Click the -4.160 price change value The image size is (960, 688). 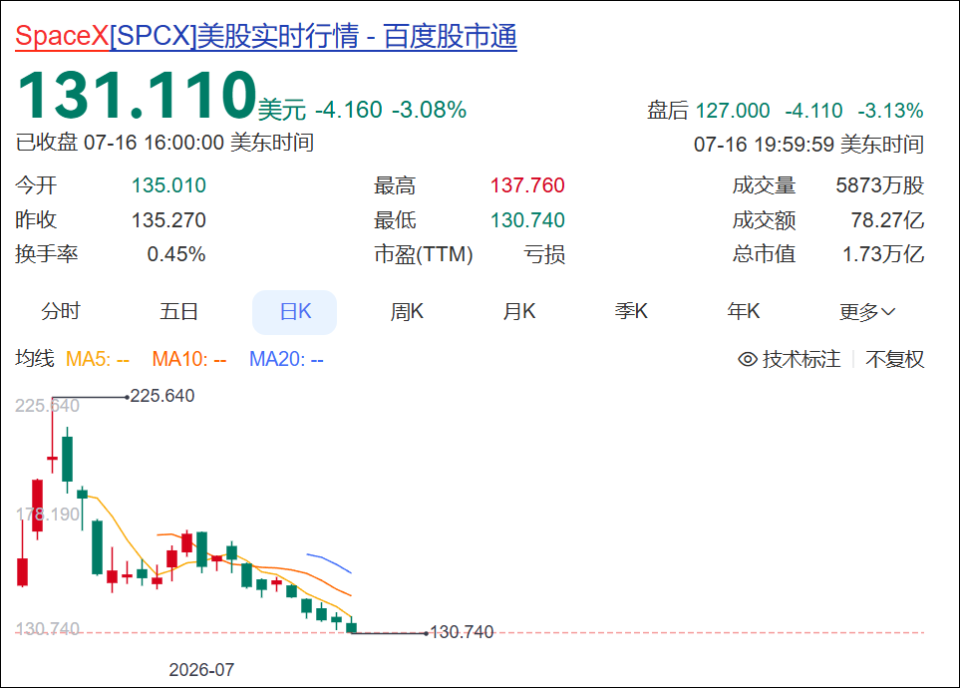[349, 110]
